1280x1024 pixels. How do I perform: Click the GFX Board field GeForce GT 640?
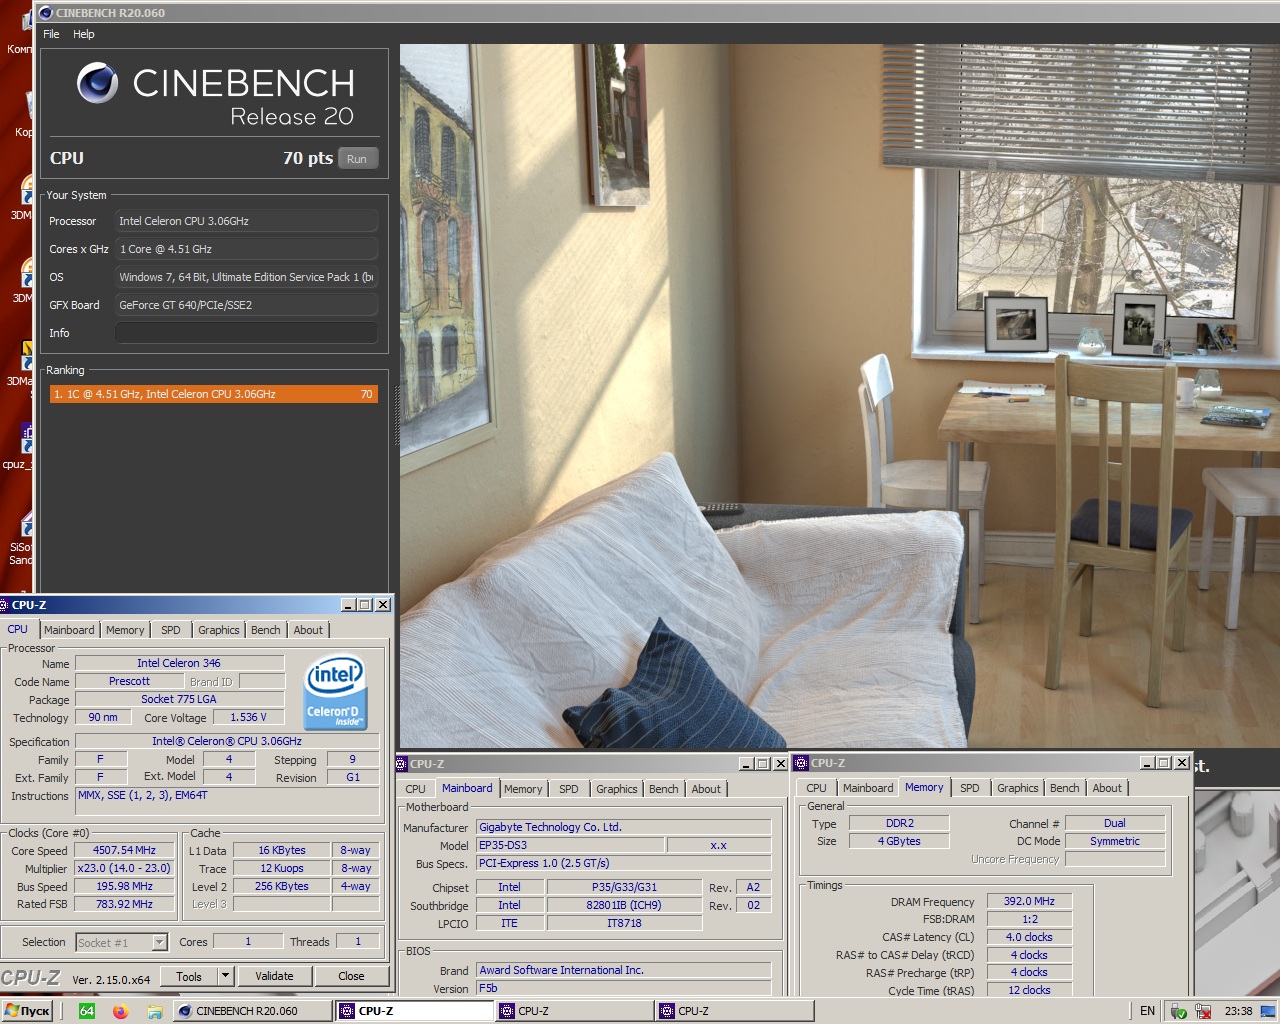click(246, 305)
